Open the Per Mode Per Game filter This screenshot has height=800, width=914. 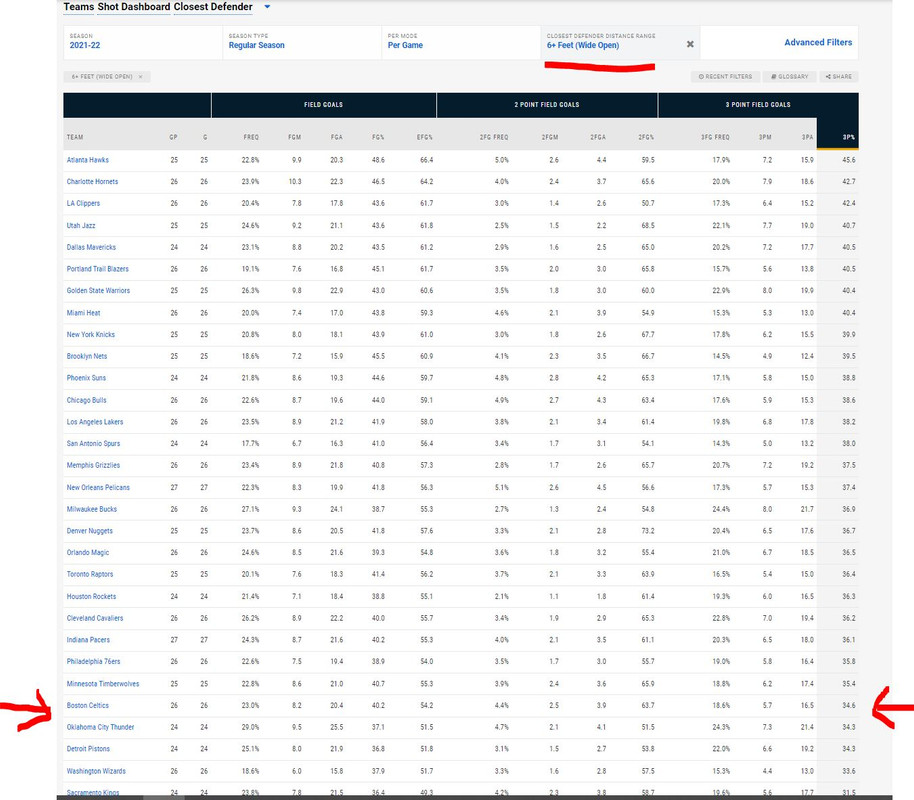coord(461,42)
